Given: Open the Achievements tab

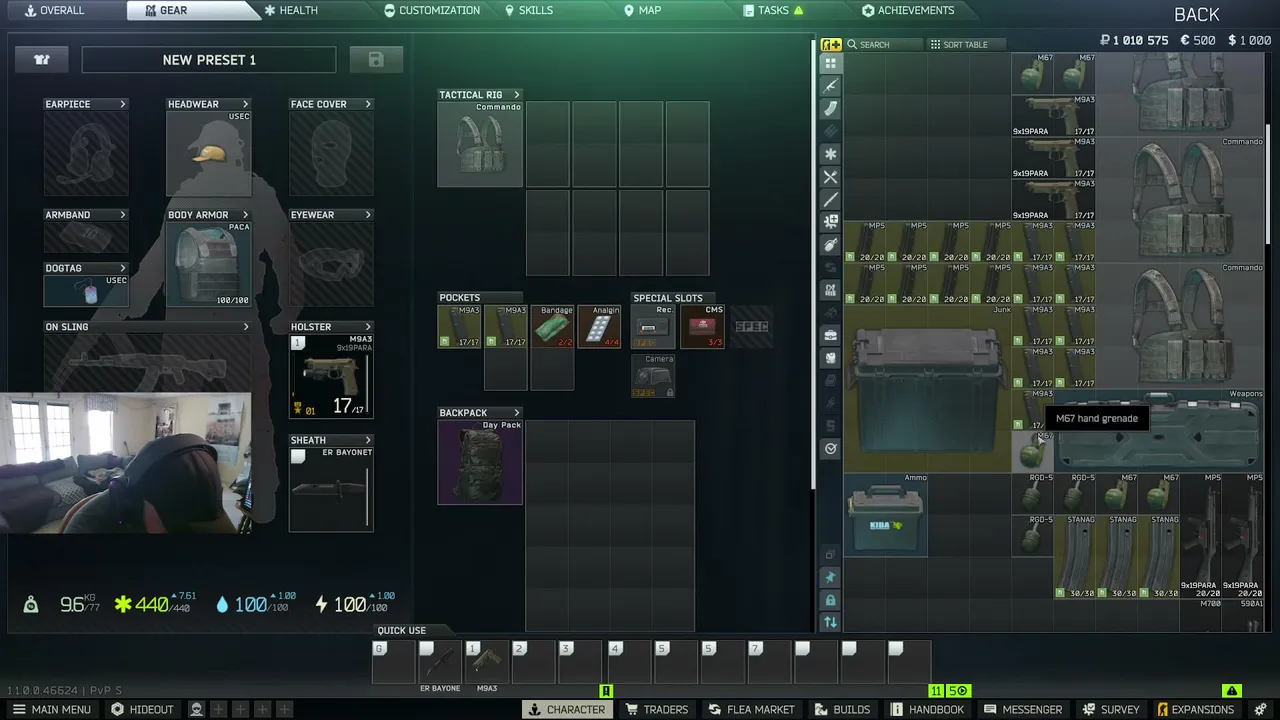Looking at the screenshot, I should (x=908, y=10).
